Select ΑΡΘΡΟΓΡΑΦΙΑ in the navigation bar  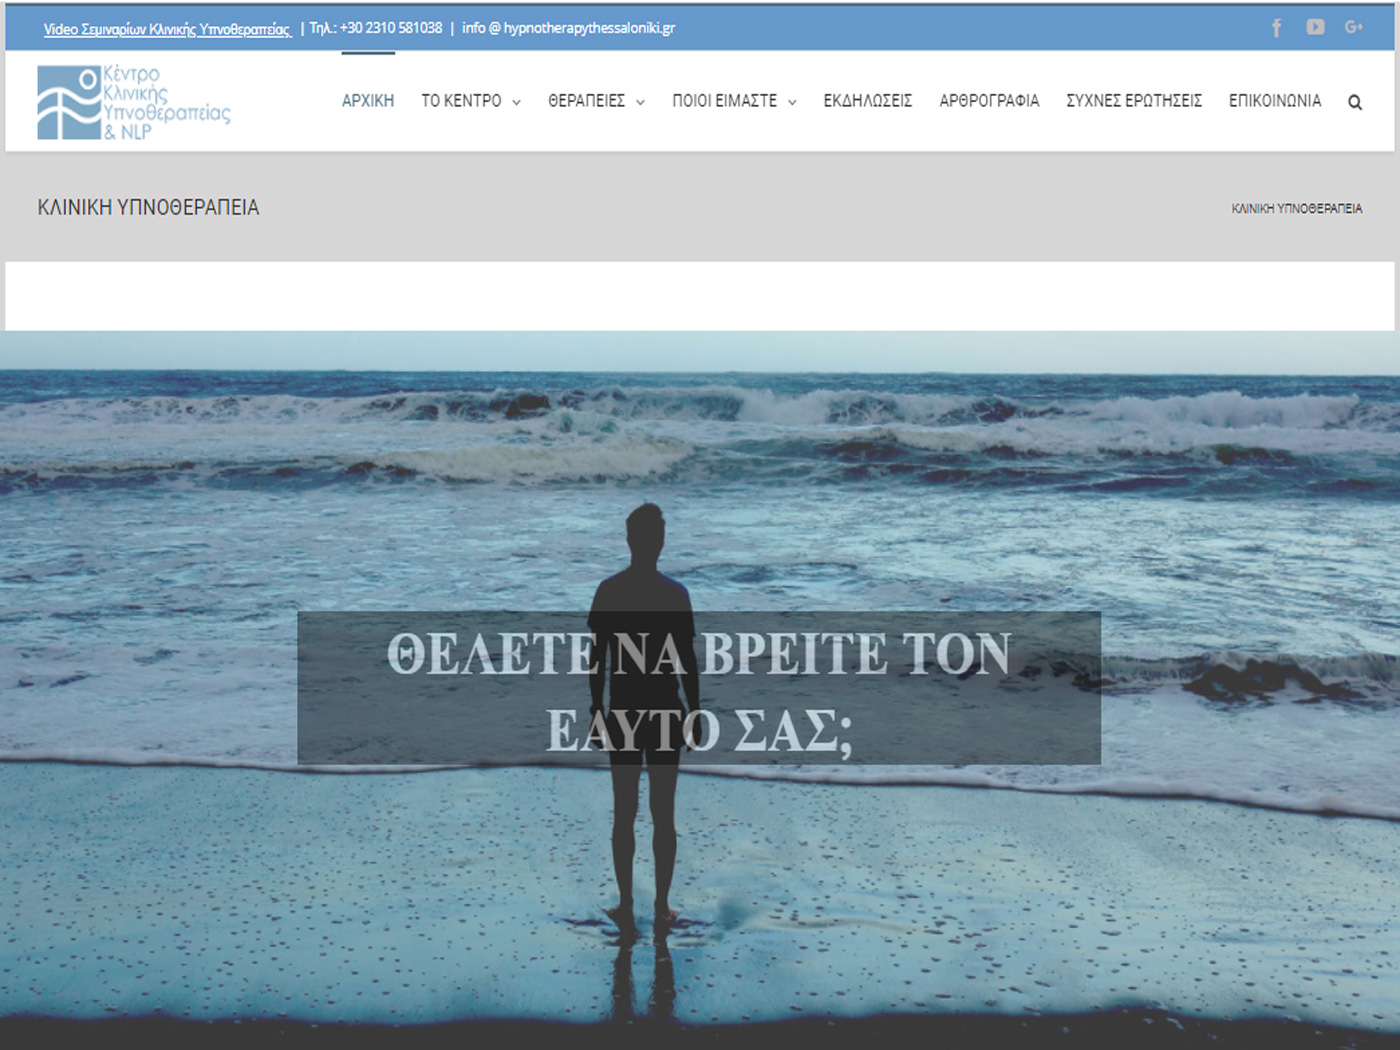click(x=989, y=101)
